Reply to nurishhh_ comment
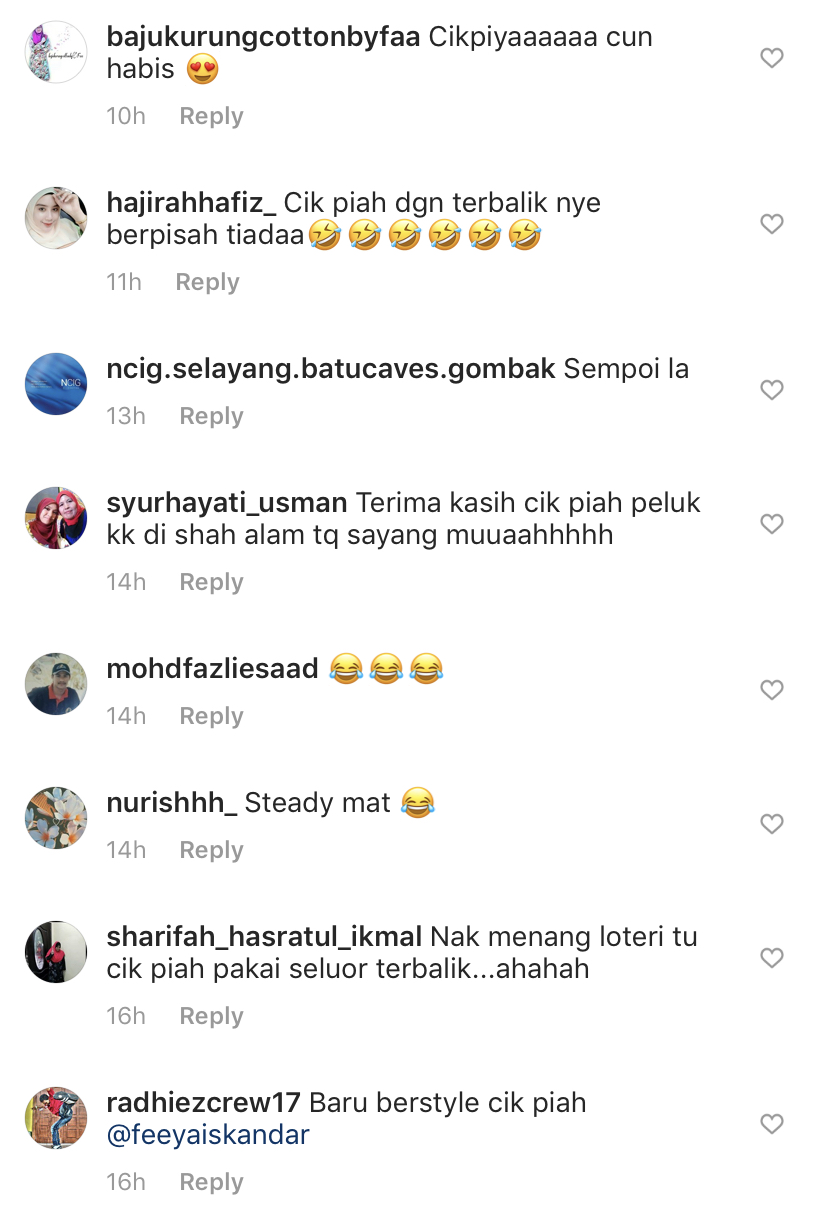This screenshot has width=828, height=1208. coord(211,850)
